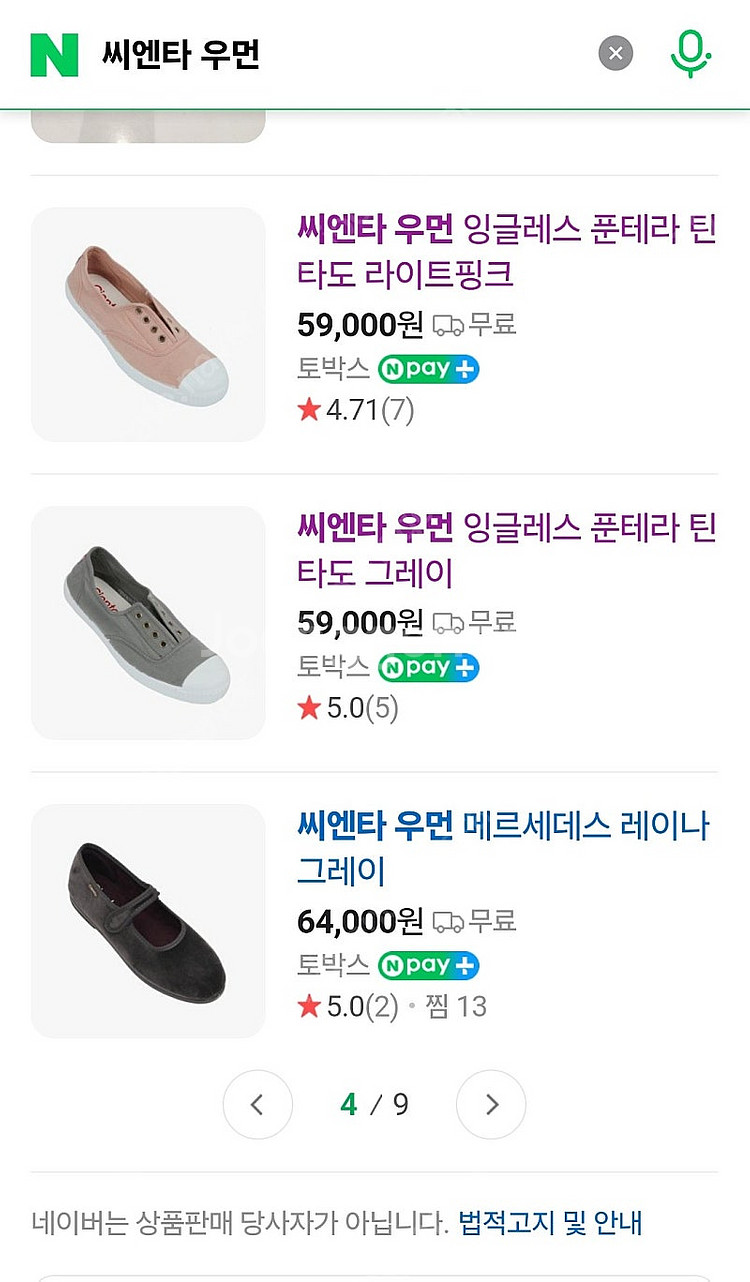Click the 5.0(5) star rating of the gray sneaker
750x1282 pixels.
[348, 708]
